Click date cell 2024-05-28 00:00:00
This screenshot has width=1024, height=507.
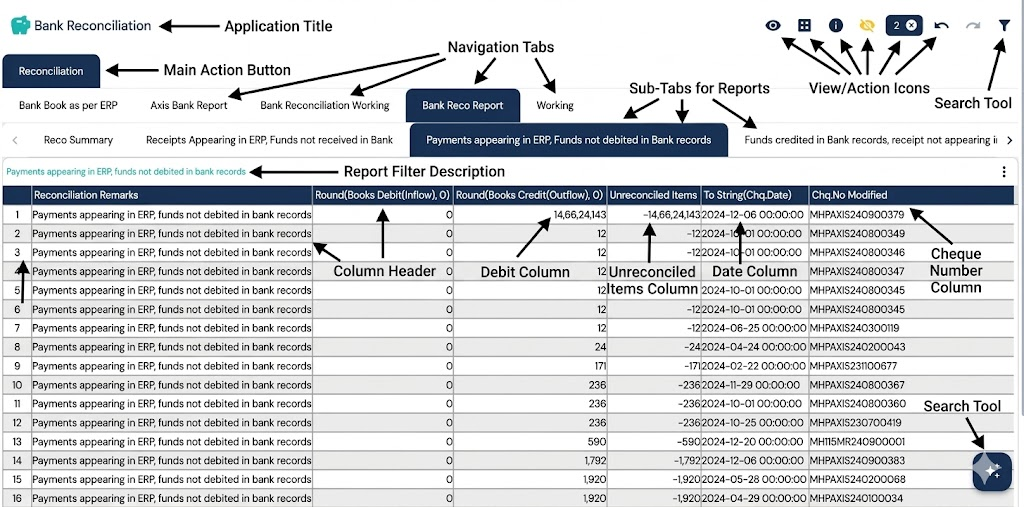coord(754,480)
